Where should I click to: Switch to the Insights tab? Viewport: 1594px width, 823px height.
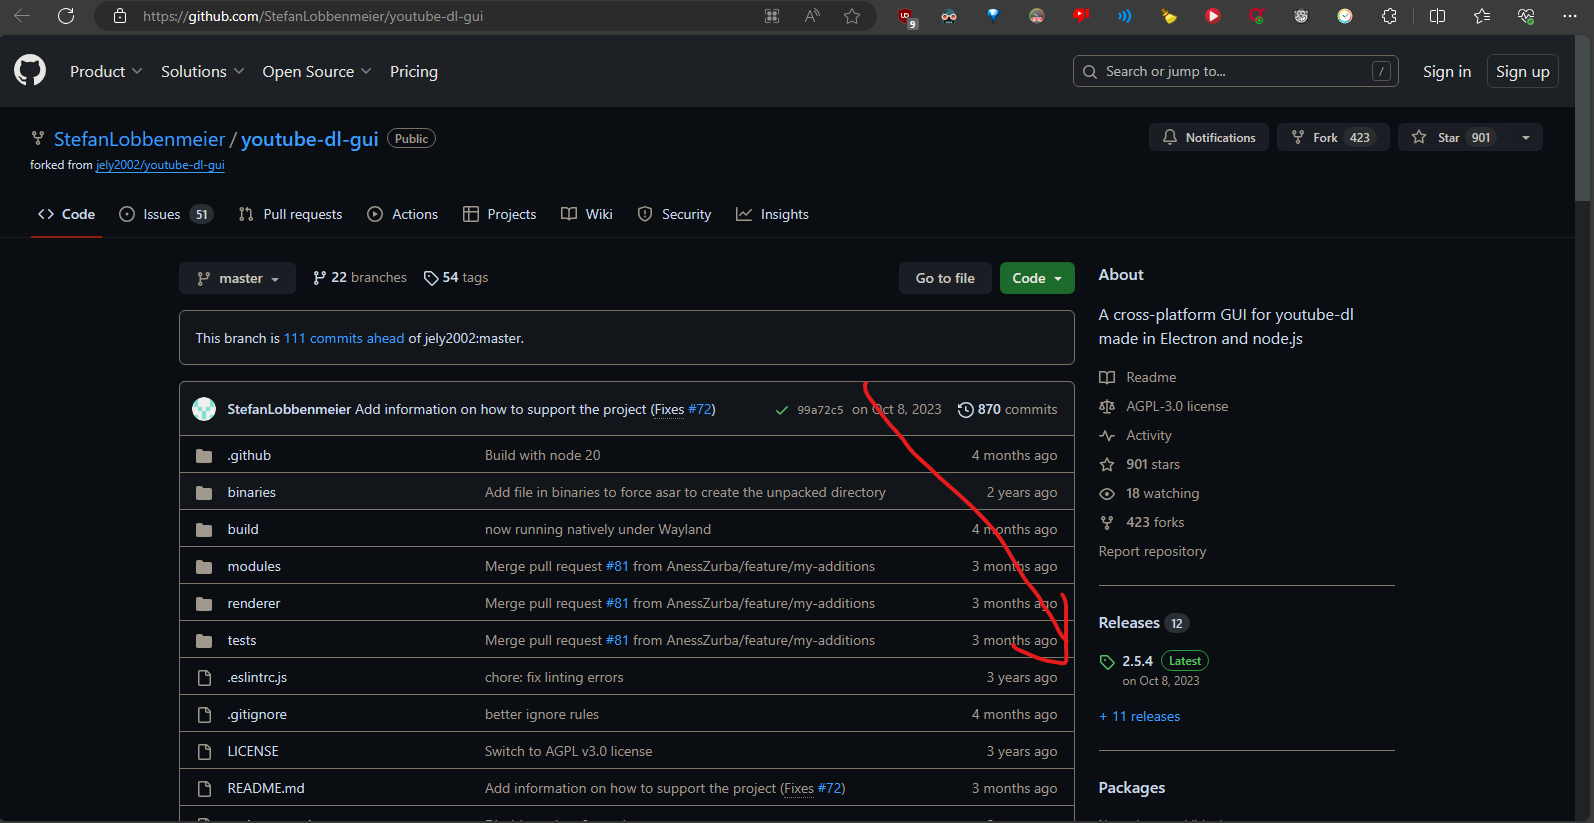click(773, 214)
